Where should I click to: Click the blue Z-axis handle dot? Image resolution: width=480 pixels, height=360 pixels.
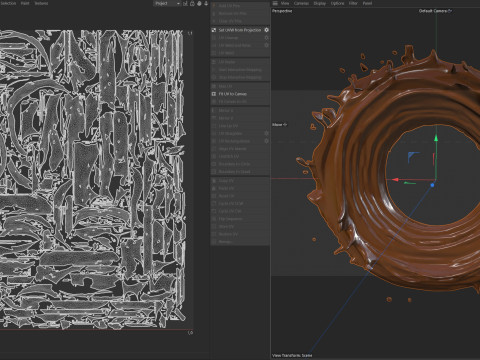point(432,185)
